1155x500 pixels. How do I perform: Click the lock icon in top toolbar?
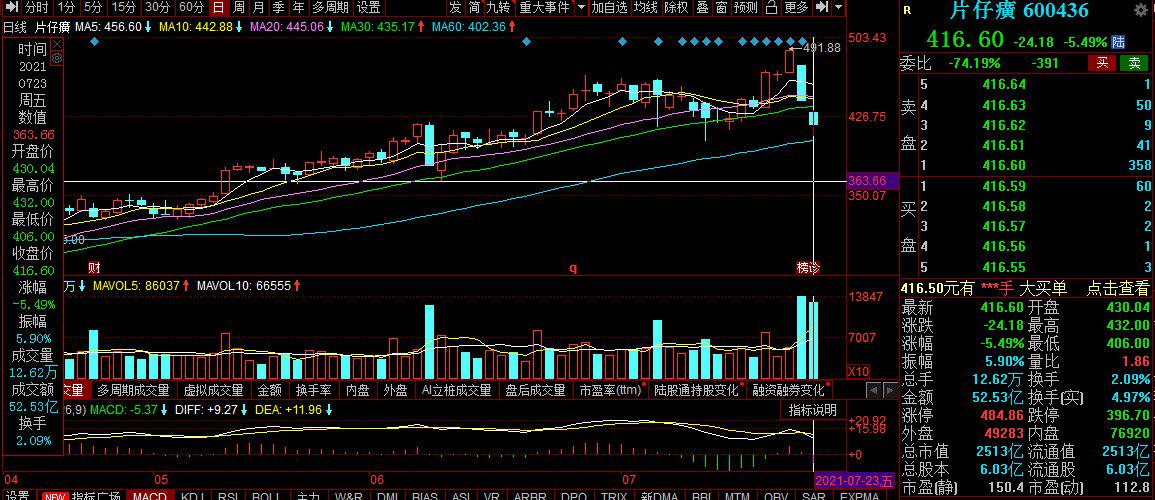(771, 8)
